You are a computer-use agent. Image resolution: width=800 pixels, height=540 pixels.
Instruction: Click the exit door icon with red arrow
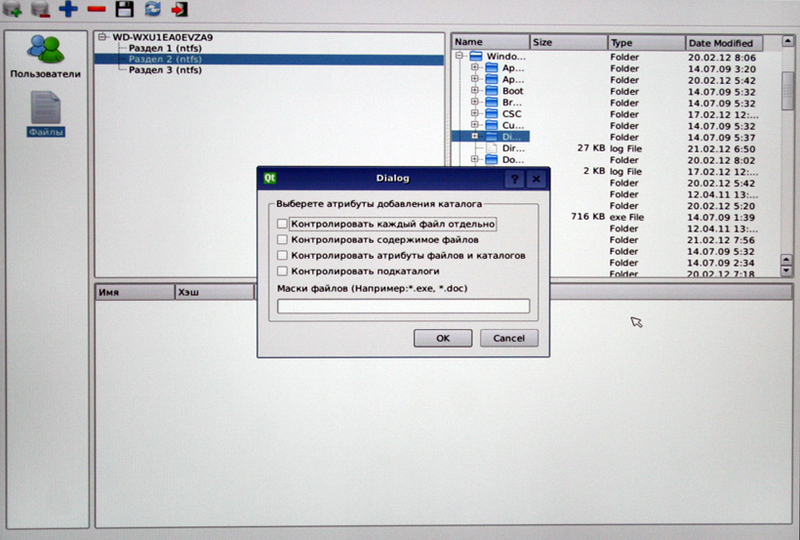point(180,9)
